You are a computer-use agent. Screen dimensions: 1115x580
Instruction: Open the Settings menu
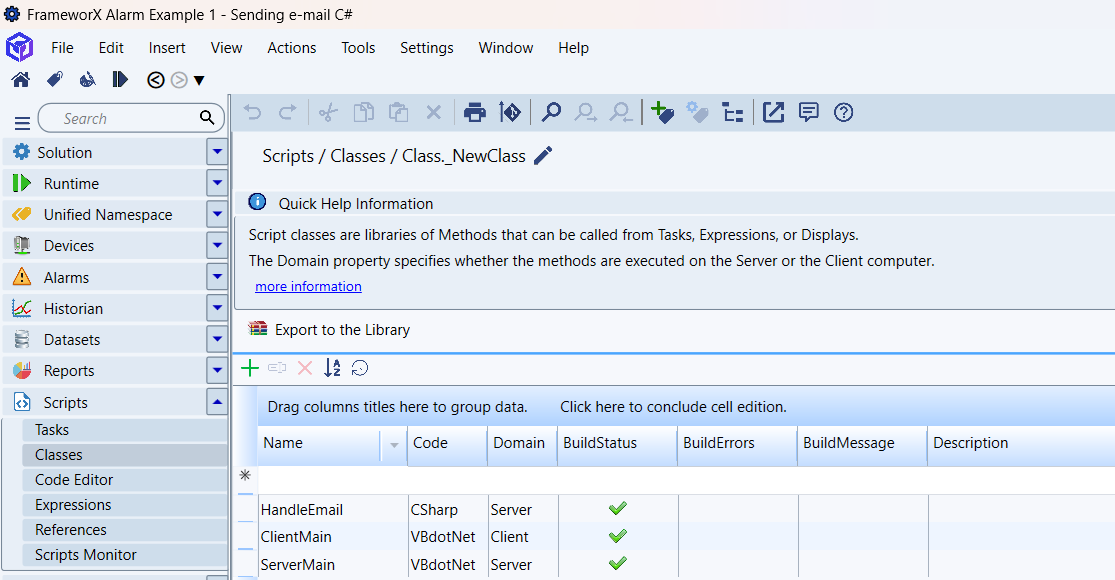coord(426,48)
